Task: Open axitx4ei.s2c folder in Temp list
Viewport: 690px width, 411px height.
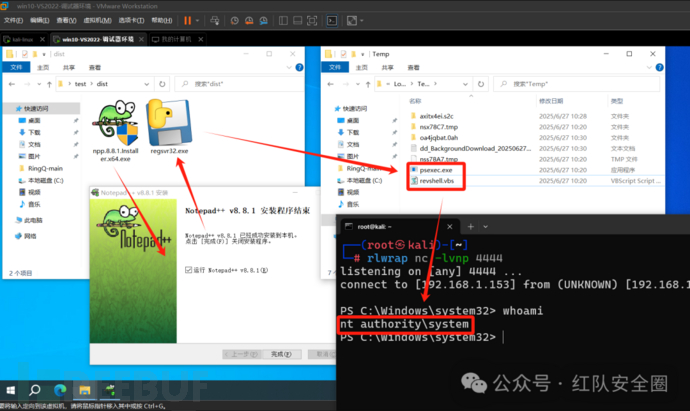Action: 436,116
